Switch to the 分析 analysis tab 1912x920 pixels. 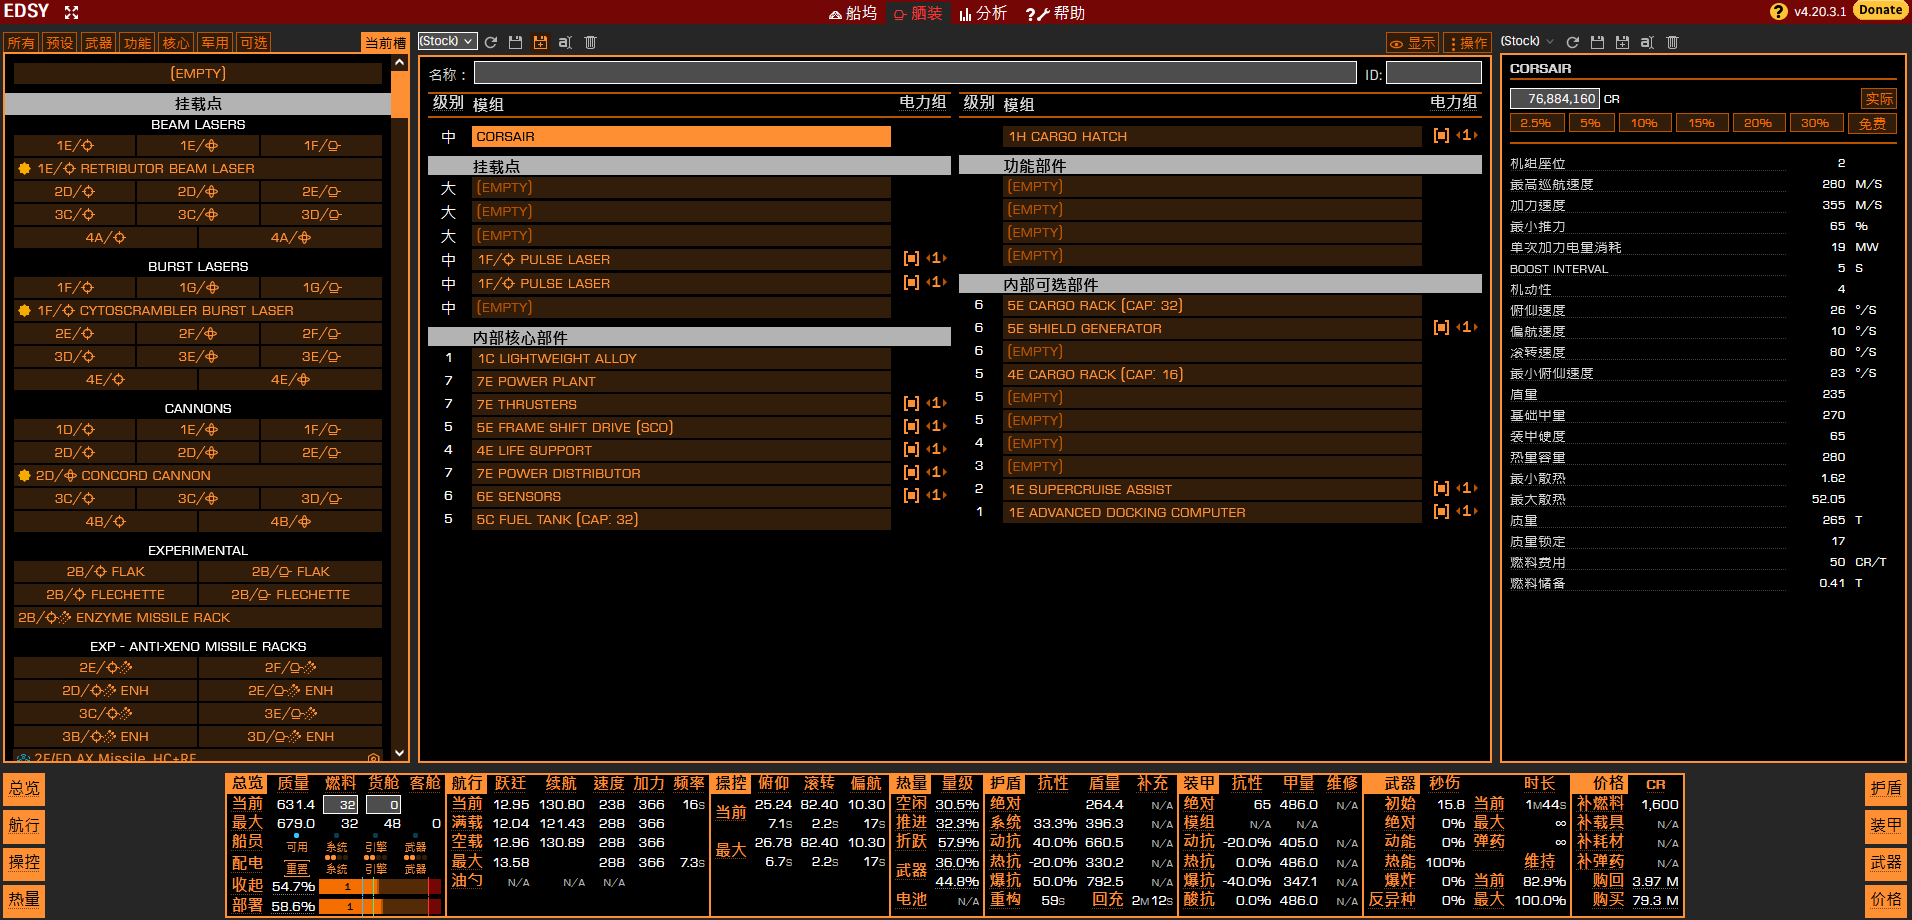pos(983,13)
